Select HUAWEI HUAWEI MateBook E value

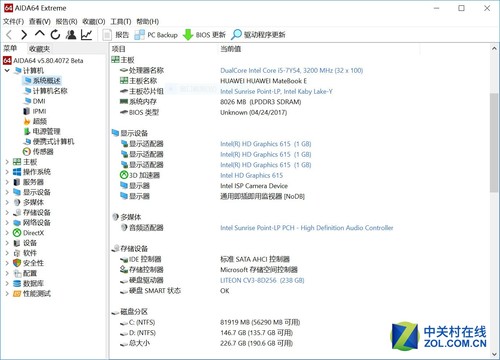[264, 81]
